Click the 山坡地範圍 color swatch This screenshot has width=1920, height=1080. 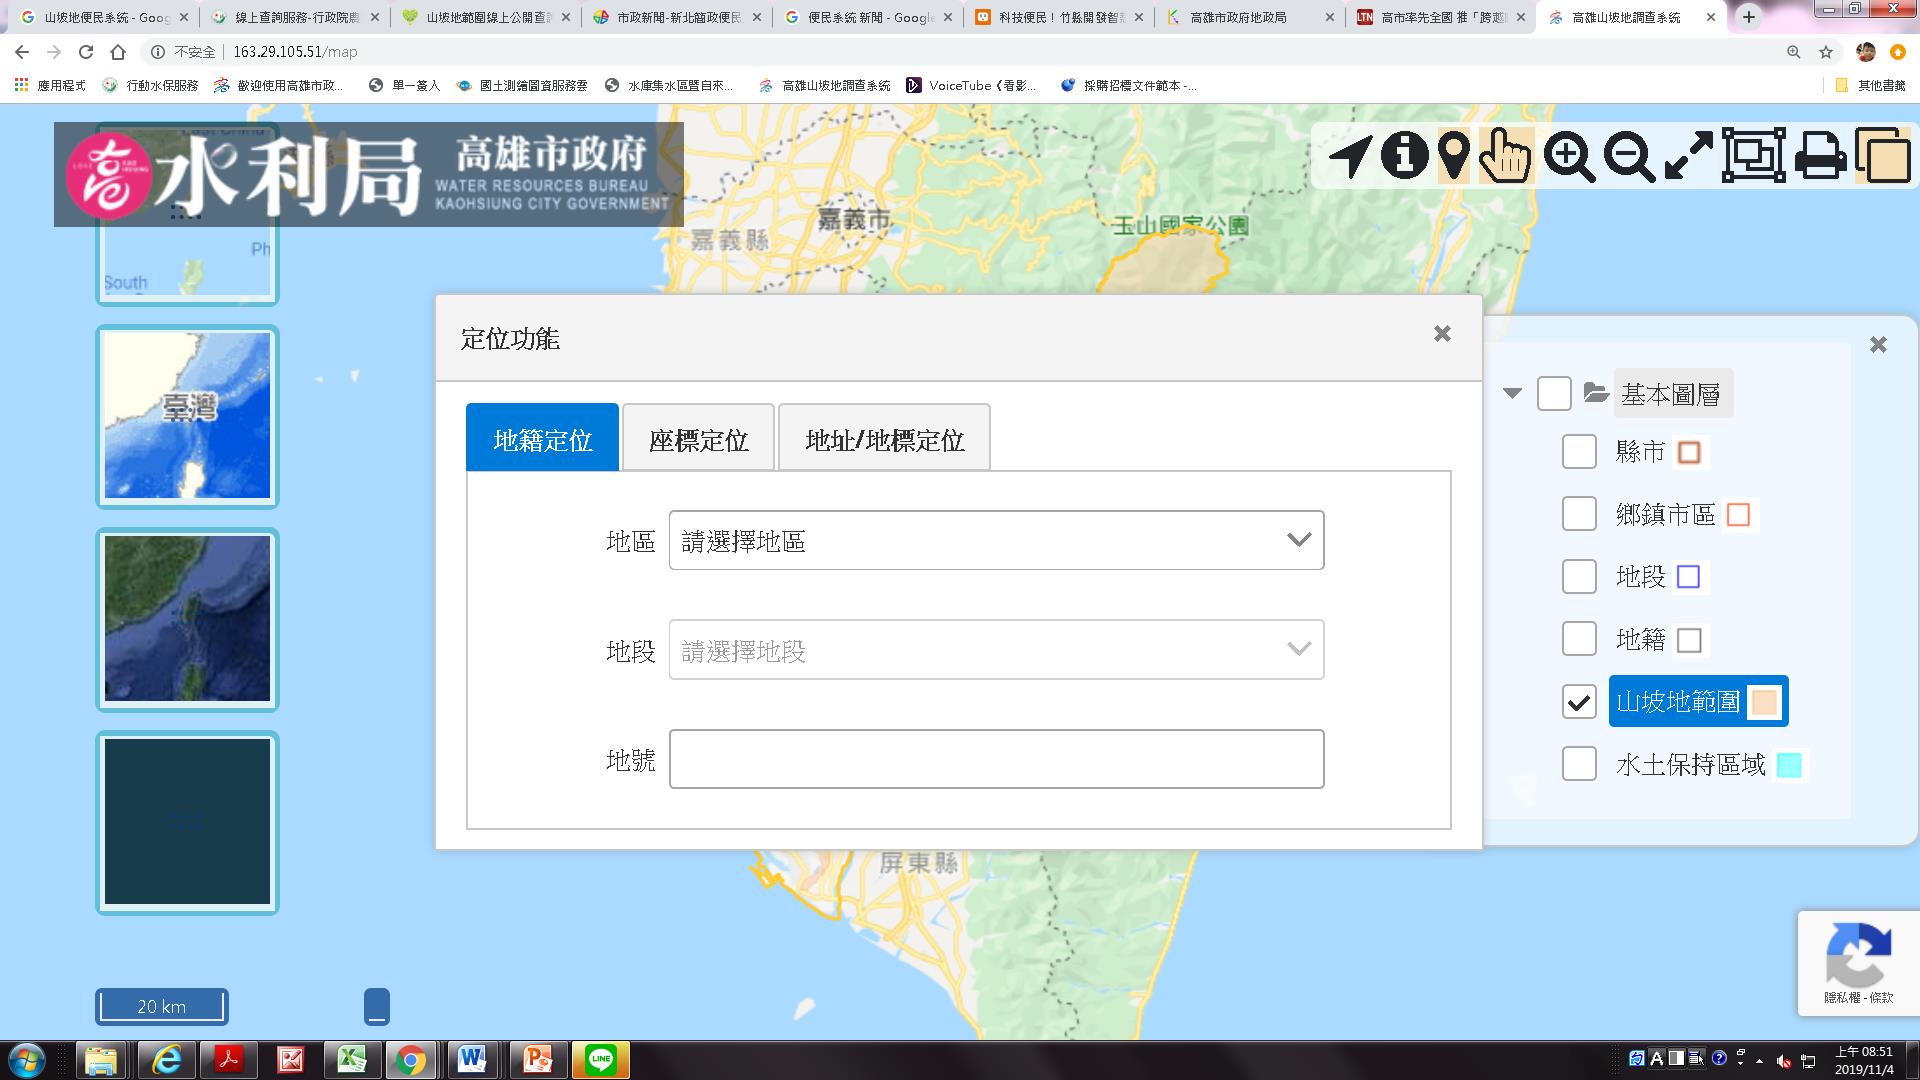(x=1764, y=702)
